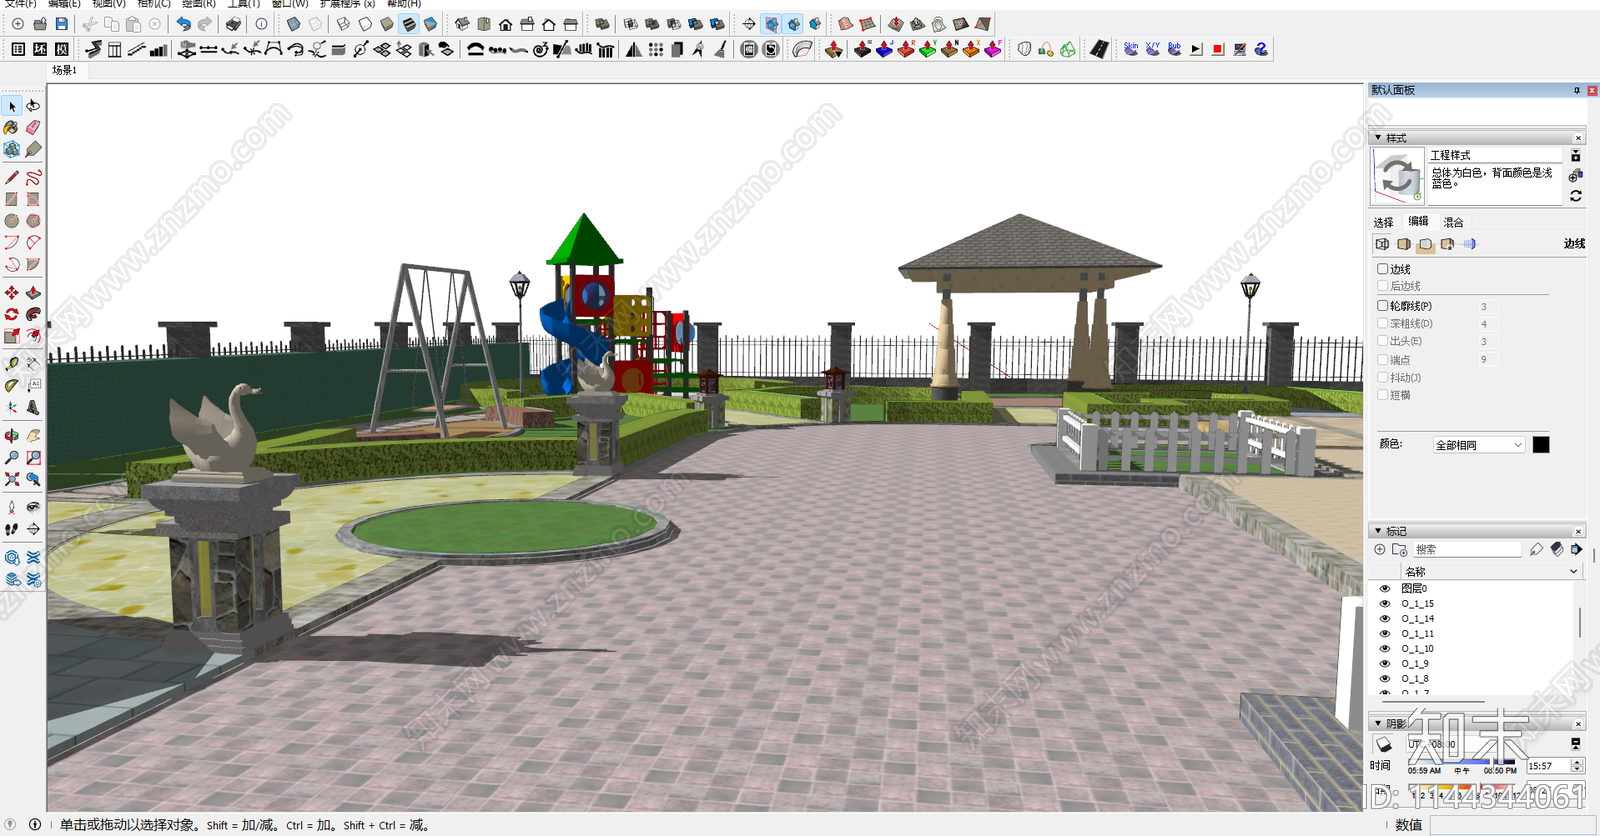The width and height of the screenshot is (1600, 836).
Task: Select the Eraser tool in left toolbar
Action: 33,127
